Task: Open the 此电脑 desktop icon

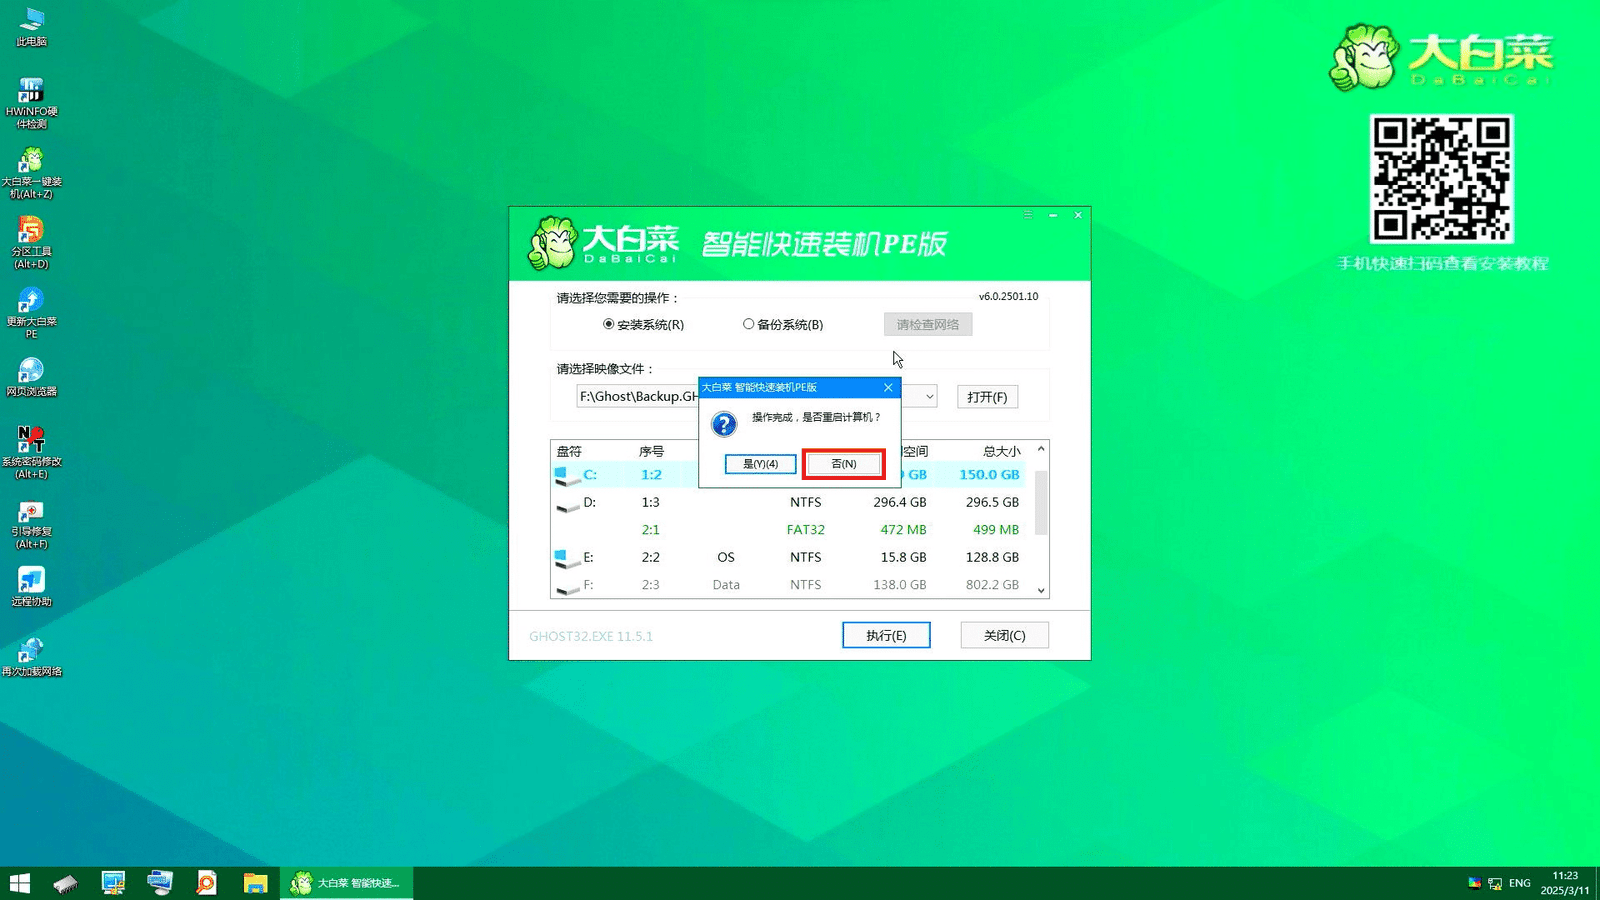Action: (31, 27)
